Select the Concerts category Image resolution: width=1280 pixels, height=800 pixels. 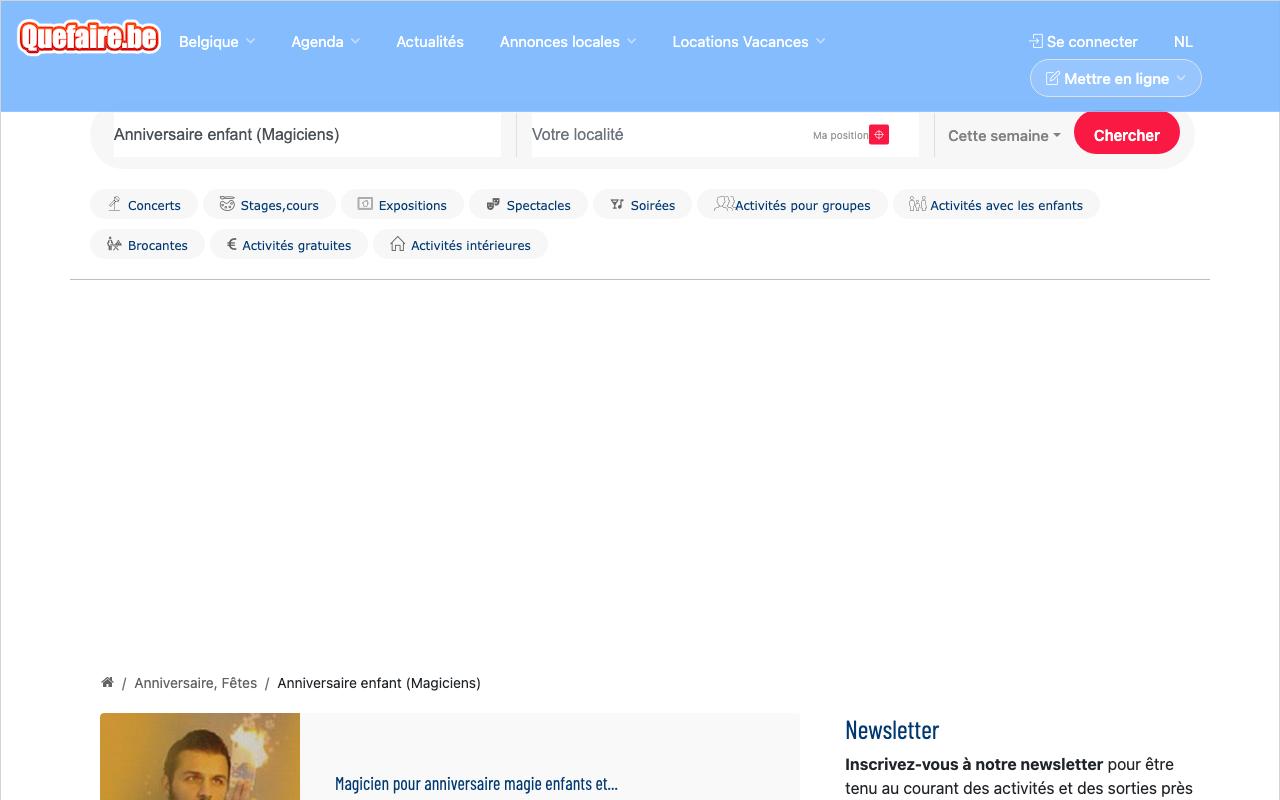pos(146,204)
